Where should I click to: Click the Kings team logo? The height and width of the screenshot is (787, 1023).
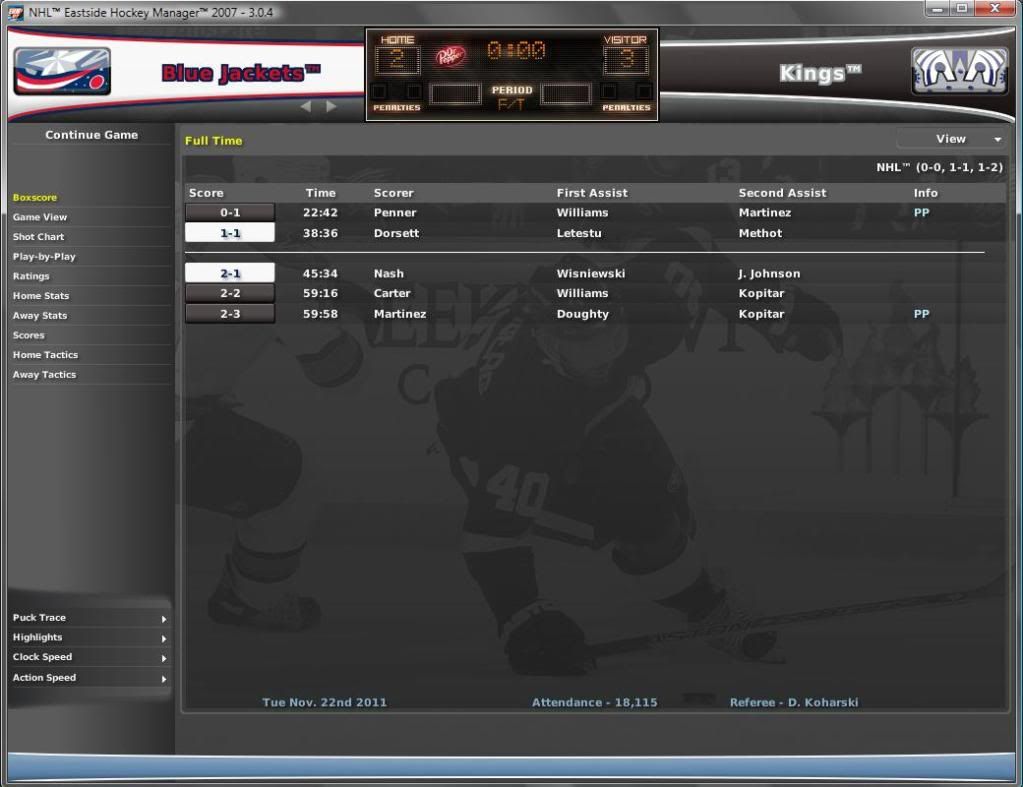coord(959,70)
